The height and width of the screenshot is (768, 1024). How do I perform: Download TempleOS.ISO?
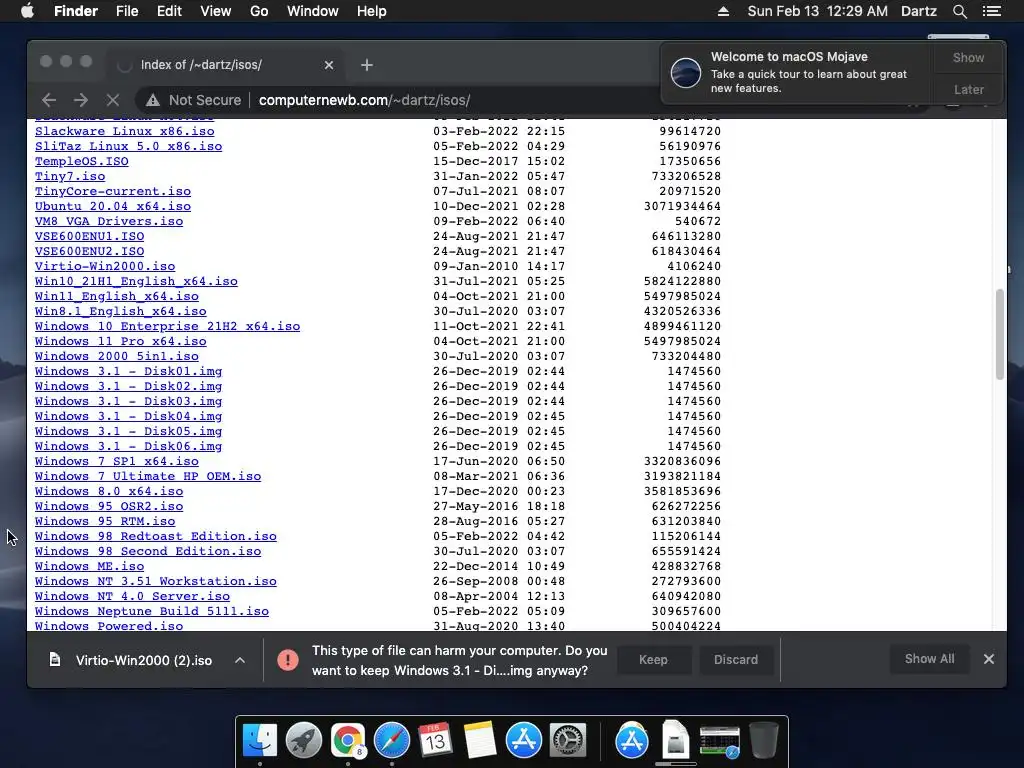click(82, 161)
